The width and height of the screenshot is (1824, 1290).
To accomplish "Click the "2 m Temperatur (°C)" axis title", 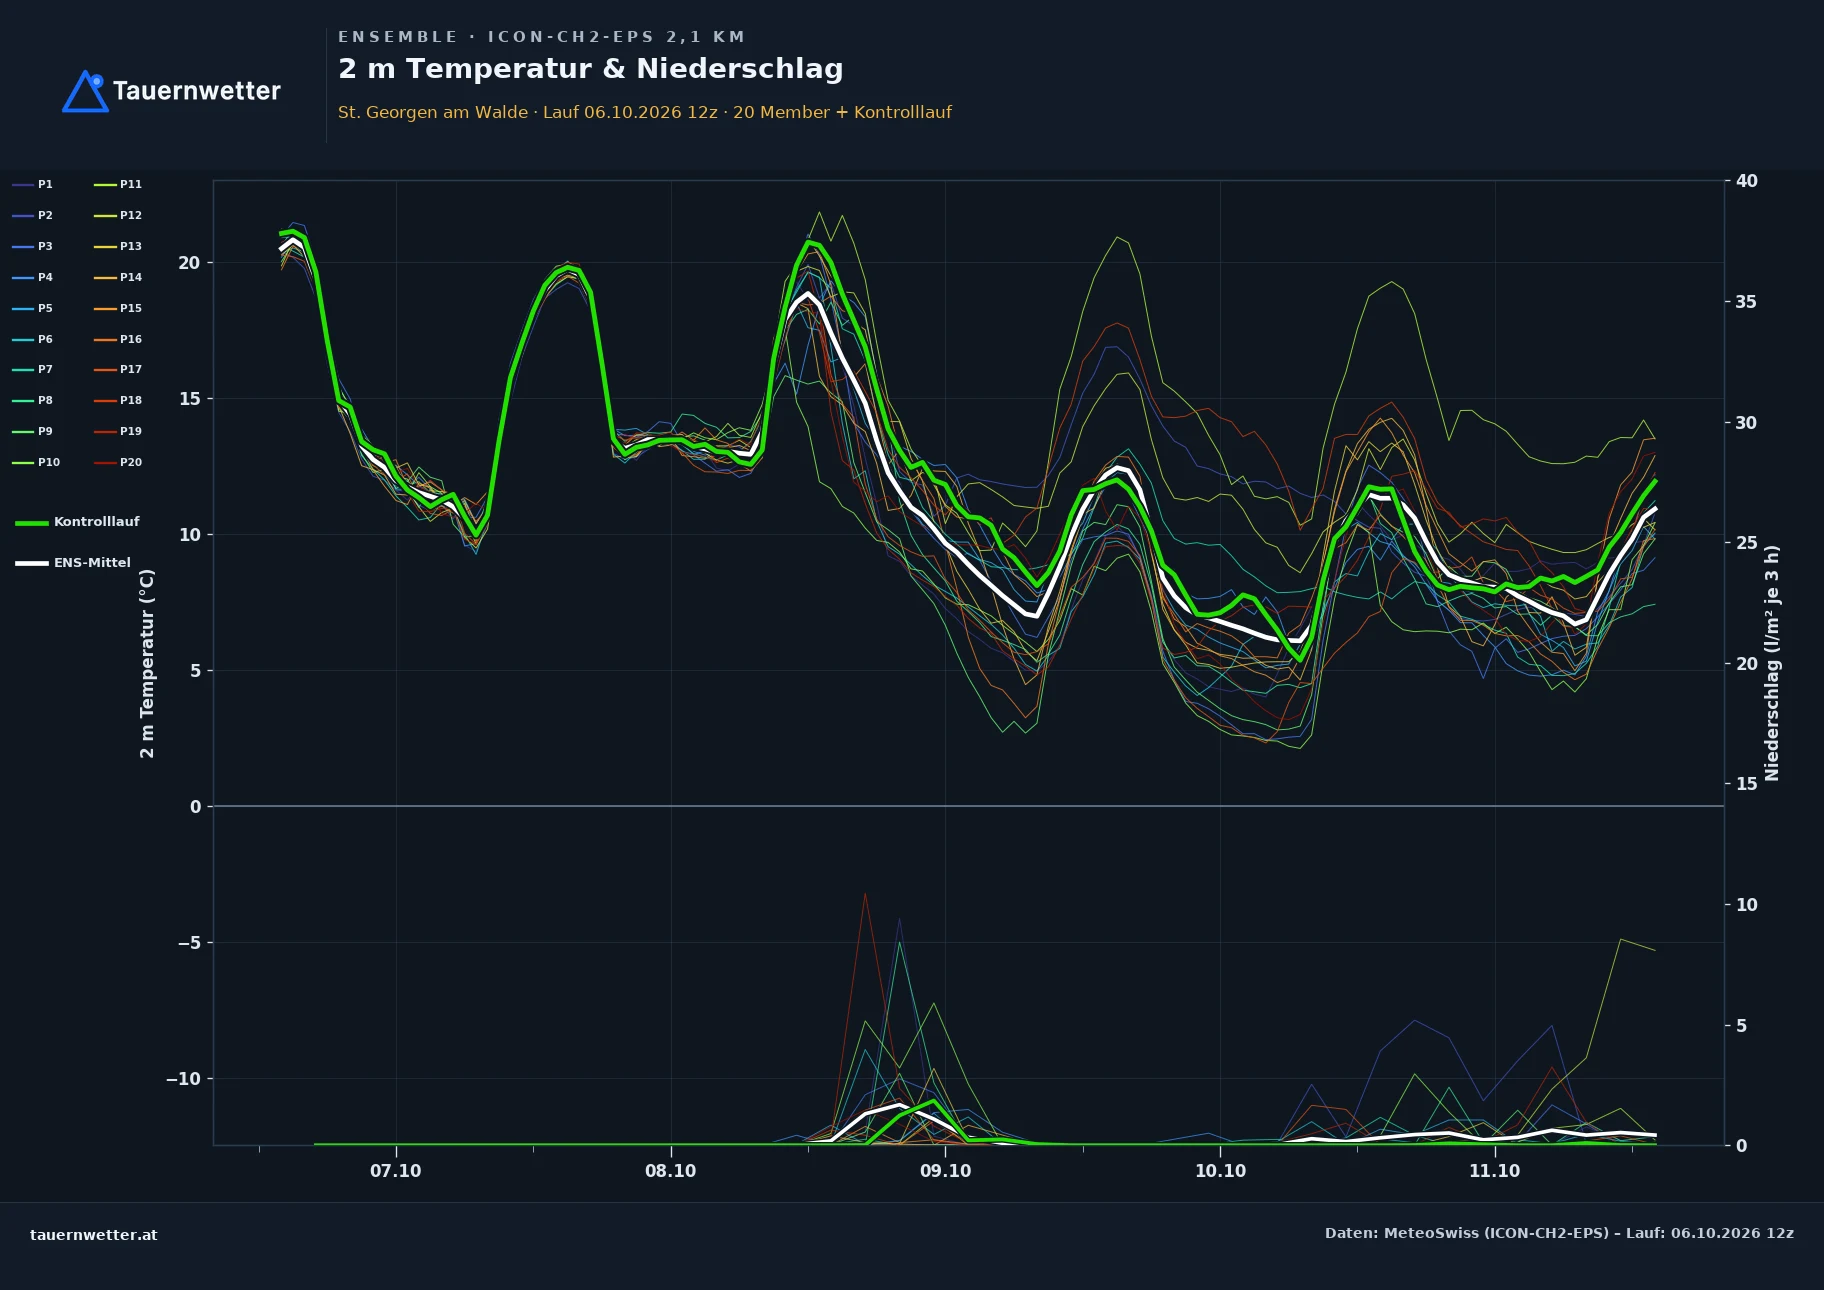I will point(148,663).
